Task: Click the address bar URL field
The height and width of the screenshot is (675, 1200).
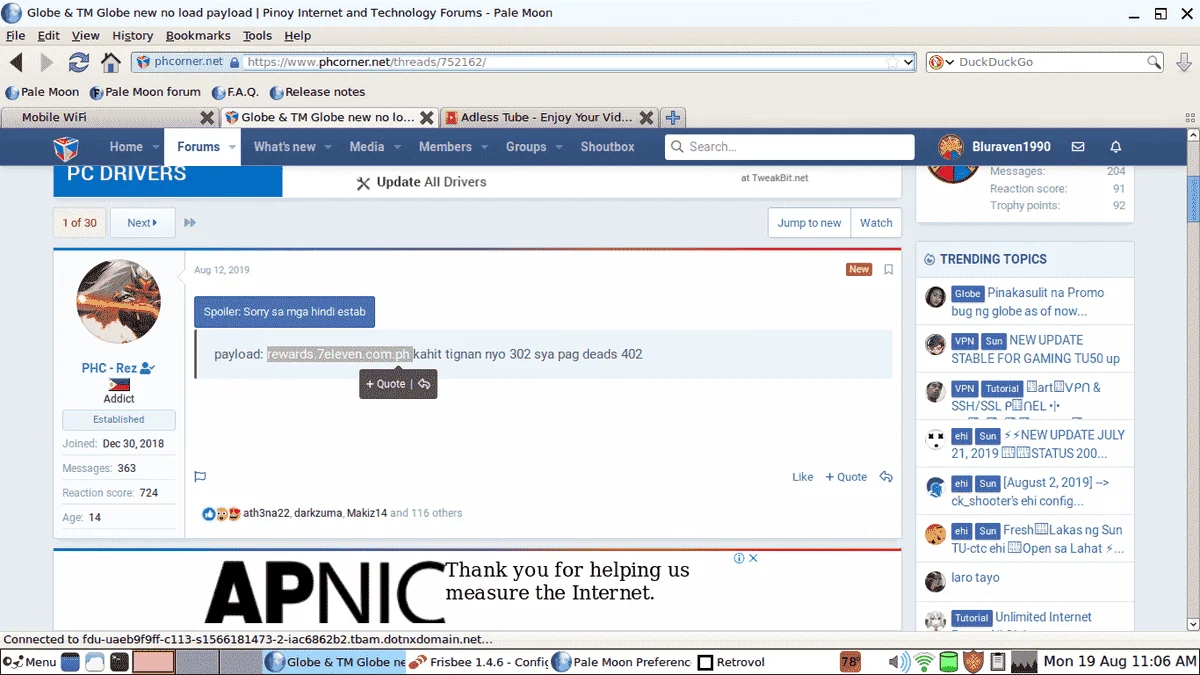Action: (564, 62)
